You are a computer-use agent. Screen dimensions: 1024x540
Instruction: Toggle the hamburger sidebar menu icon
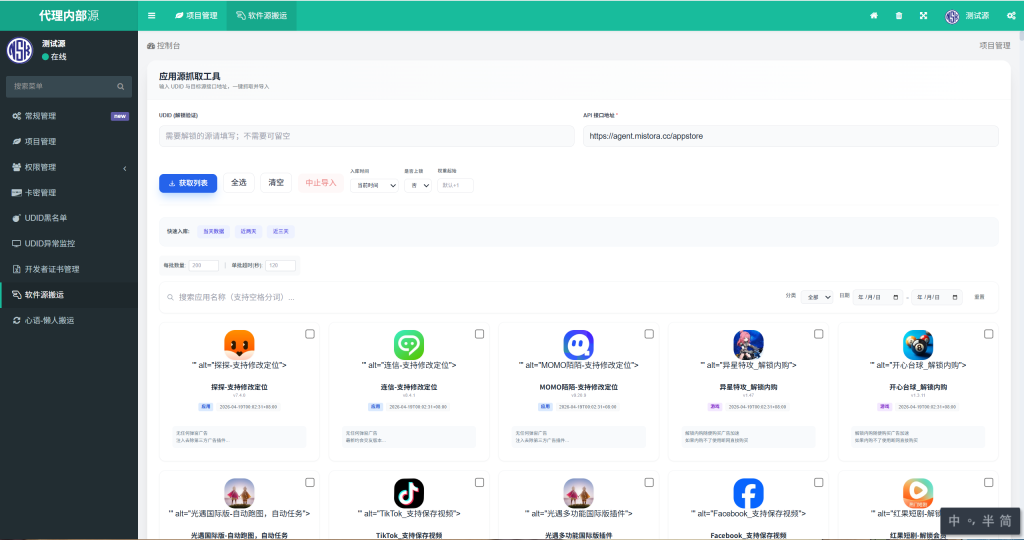tap(152, 16)
